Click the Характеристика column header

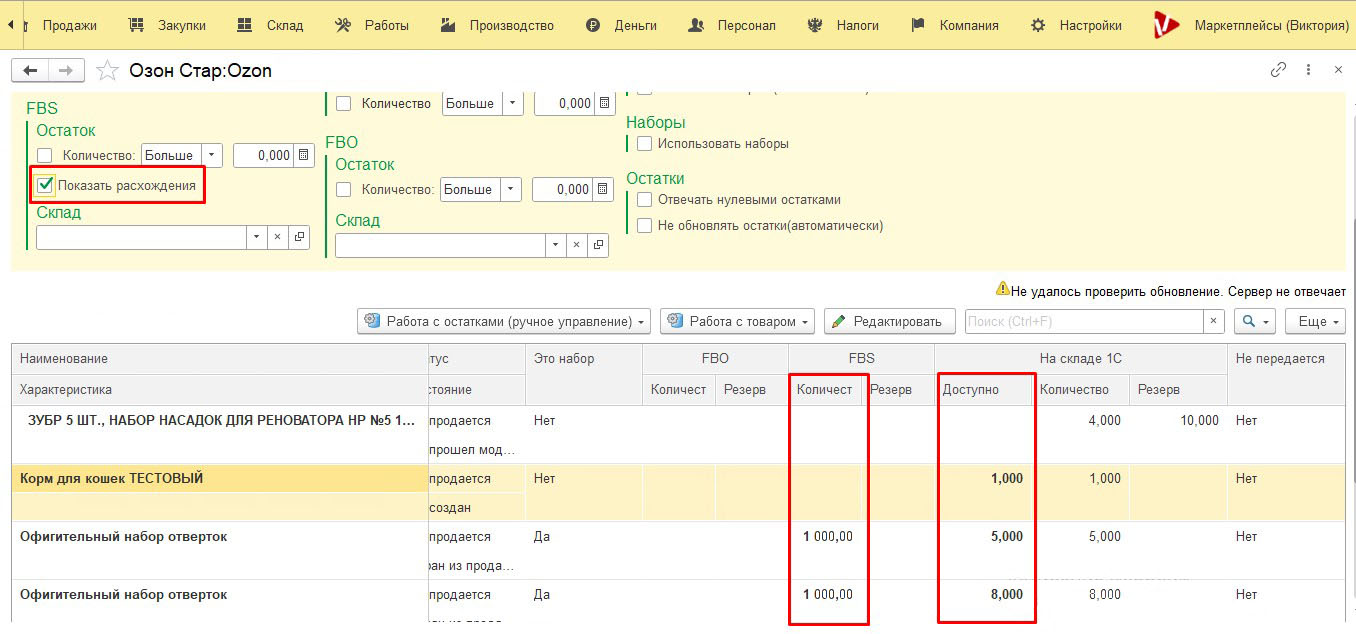pos(220,389)
